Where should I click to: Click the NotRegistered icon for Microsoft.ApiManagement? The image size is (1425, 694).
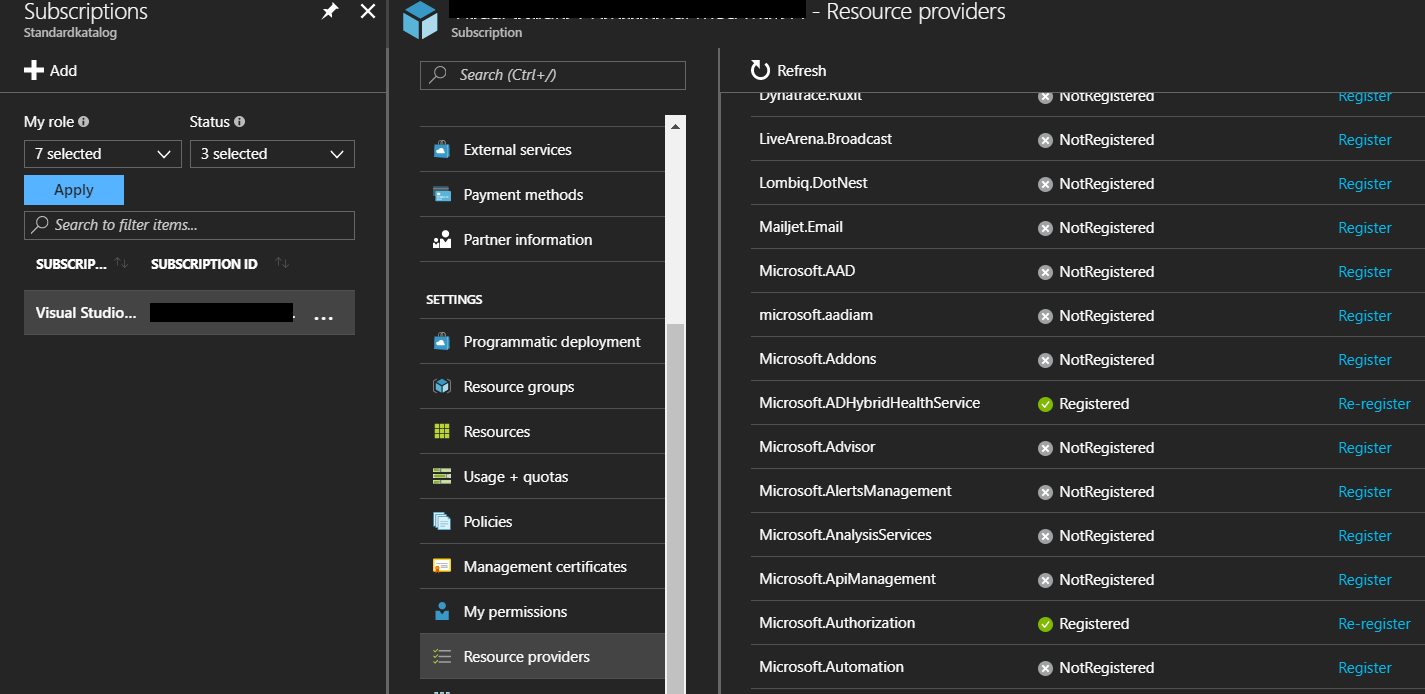(x=1045, y=580)
